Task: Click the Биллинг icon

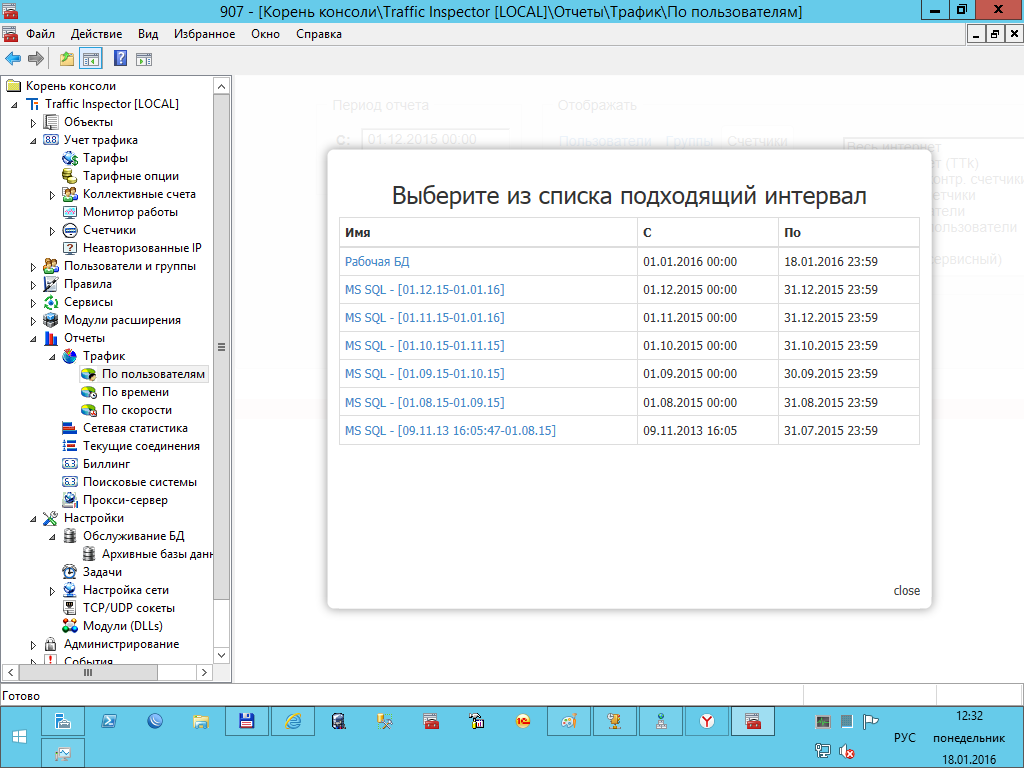Action: coord(70,464)
